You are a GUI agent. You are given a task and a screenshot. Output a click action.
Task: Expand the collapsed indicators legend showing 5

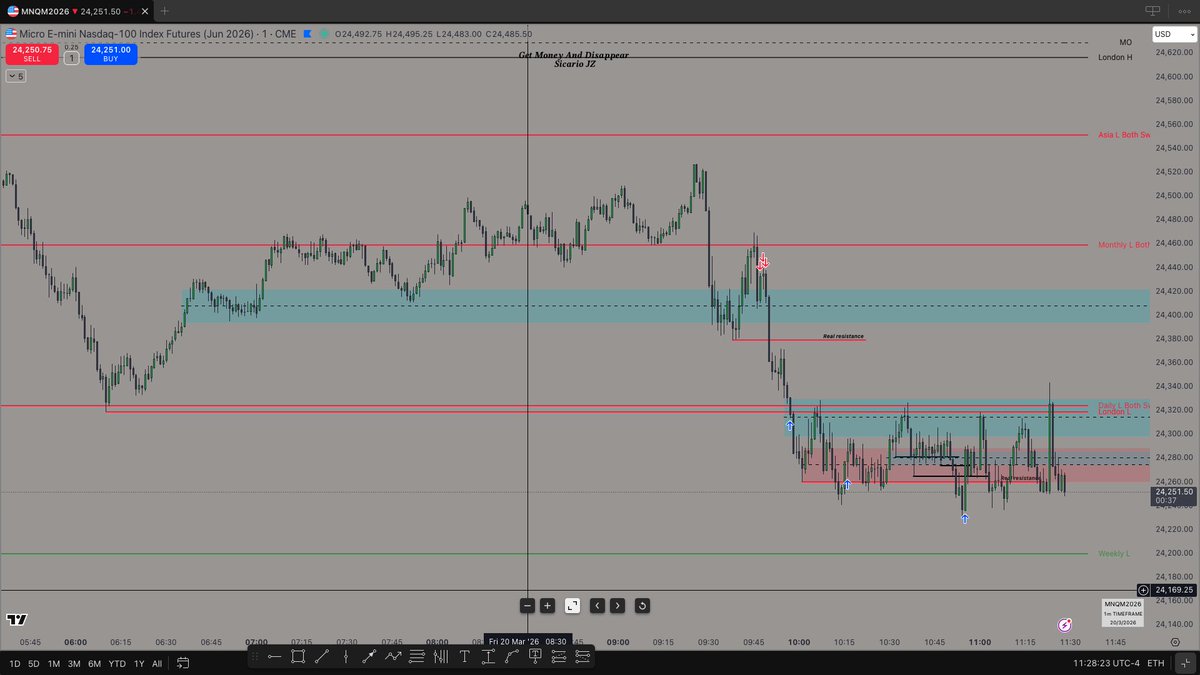[x=15, y=76]
